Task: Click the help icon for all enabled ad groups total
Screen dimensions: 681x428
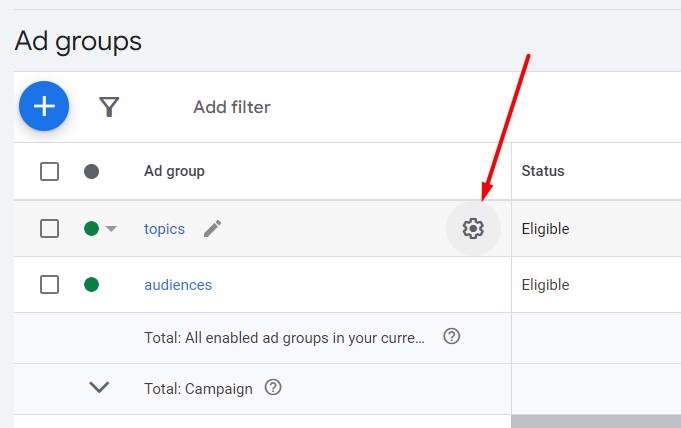Action: coord(451,336)
